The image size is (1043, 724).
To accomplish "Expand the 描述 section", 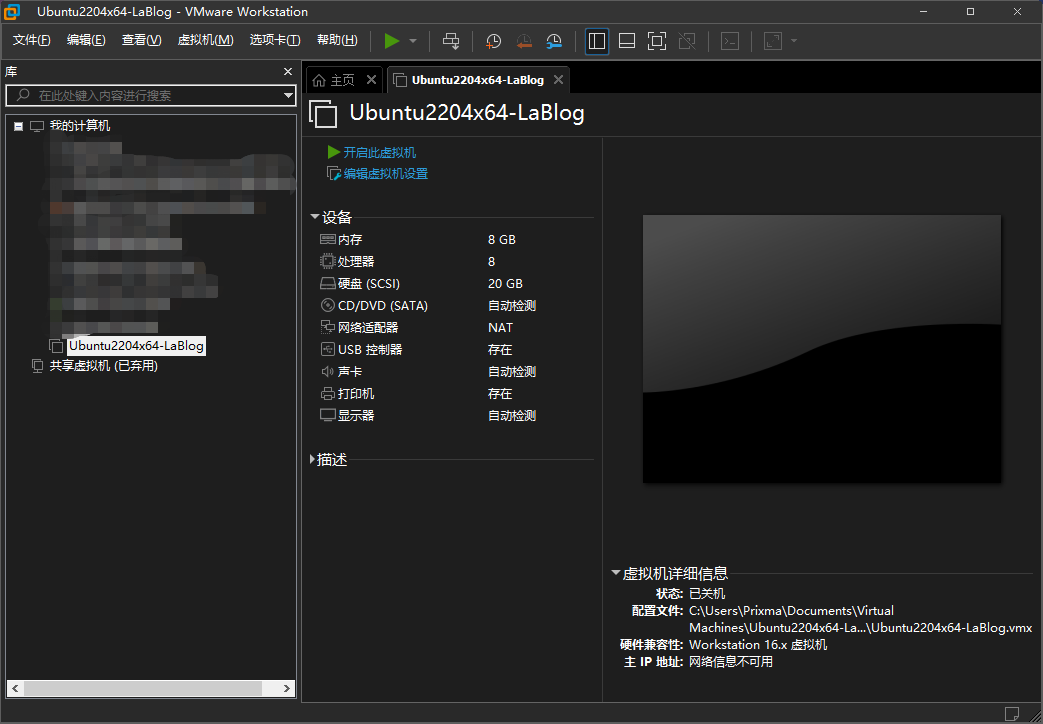I will (313, 459).
